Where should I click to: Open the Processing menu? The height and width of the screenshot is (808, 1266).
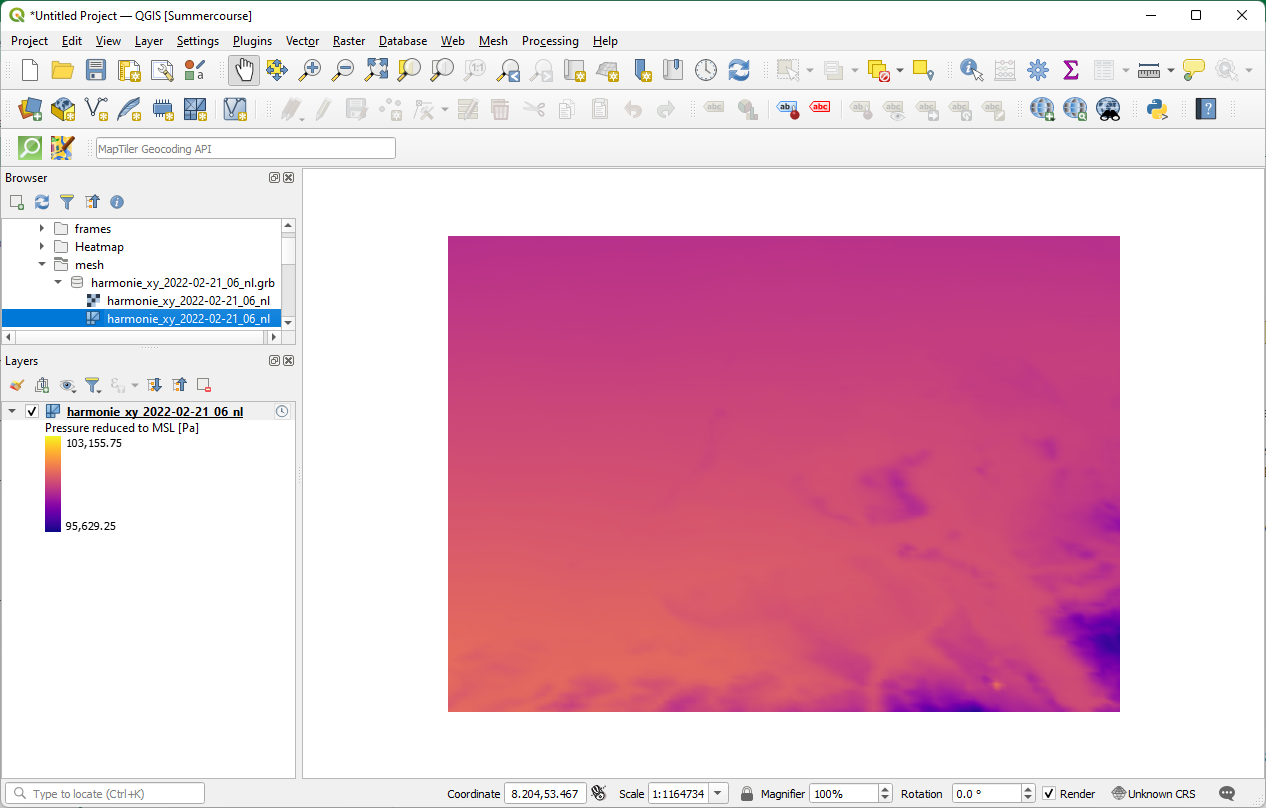click(x=550, y=41)
